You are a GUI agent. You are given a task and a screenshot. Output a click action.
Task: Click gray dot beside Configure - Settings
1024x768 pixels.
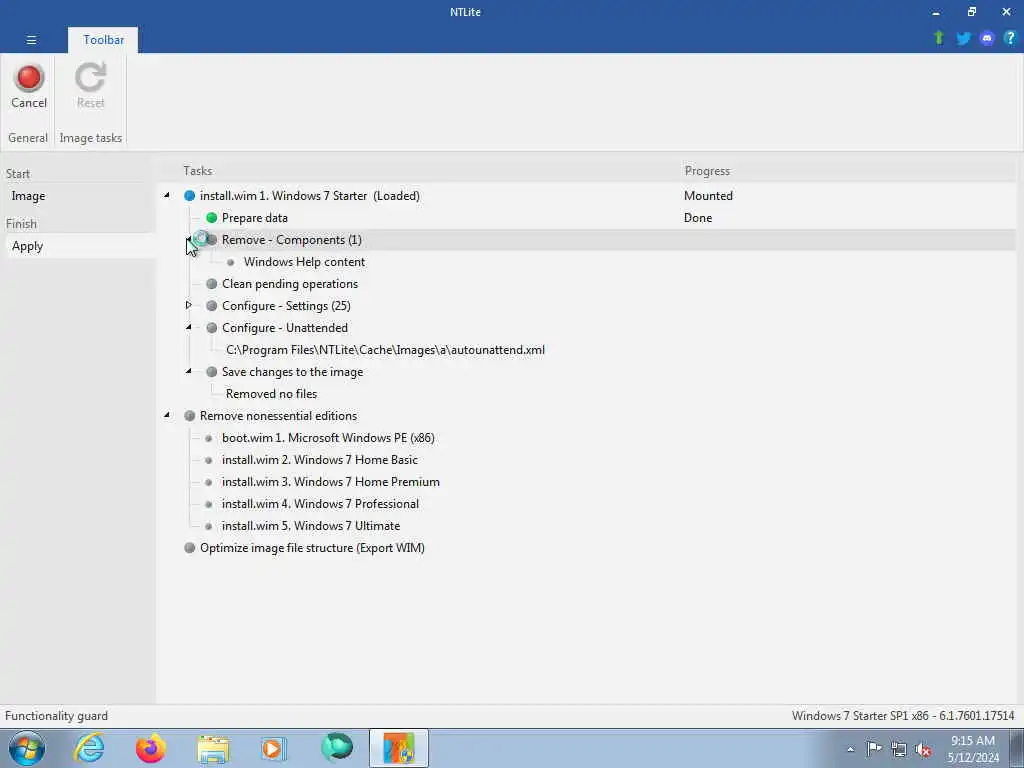(212, 306)
